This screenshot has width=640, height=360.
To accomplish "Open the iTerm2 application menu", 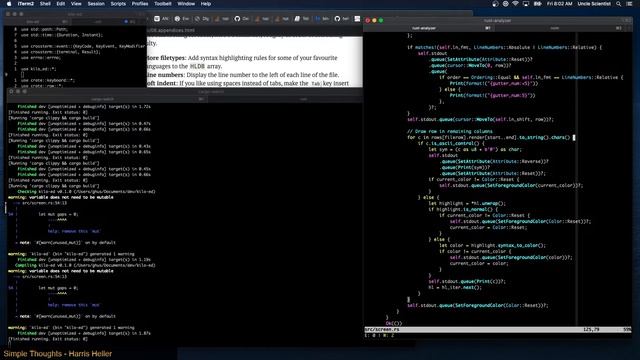I will (x=26, y=4).
